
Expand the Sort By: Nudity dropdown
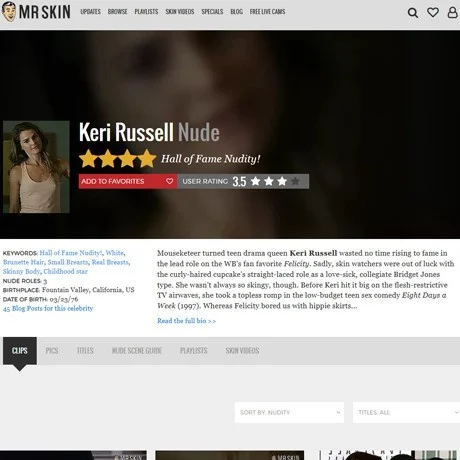[x=289, y=412]
